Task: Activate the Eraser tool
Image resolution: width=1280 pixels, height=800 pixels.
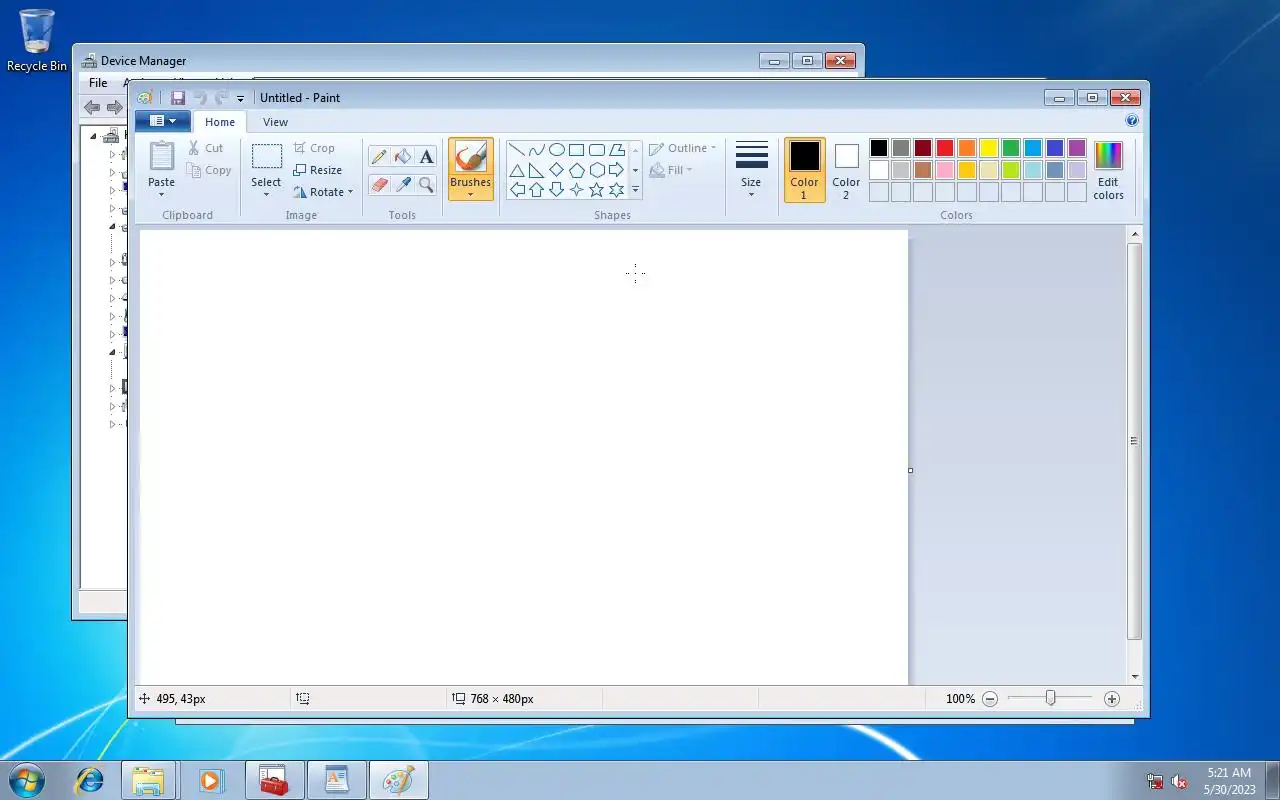Action: click(x=379, y=184)
